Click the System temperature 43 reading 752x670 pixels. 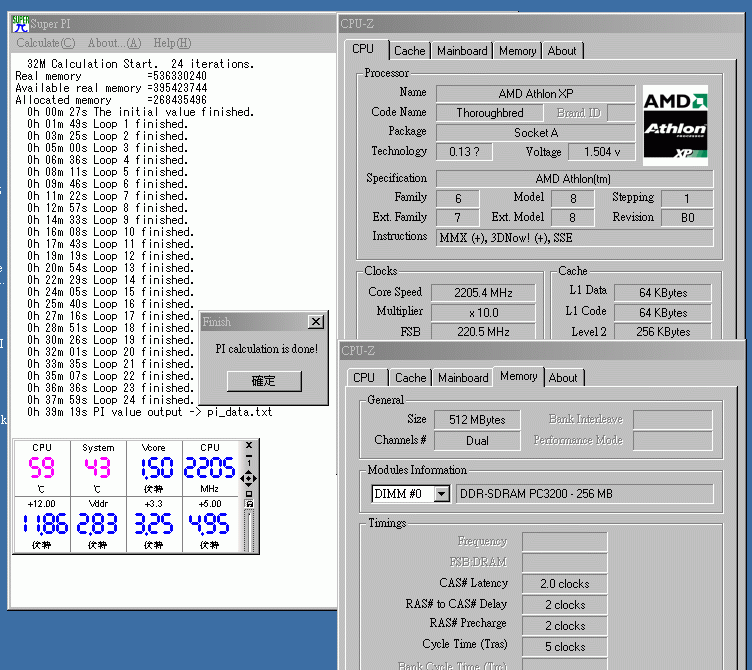tap(98, 468)
